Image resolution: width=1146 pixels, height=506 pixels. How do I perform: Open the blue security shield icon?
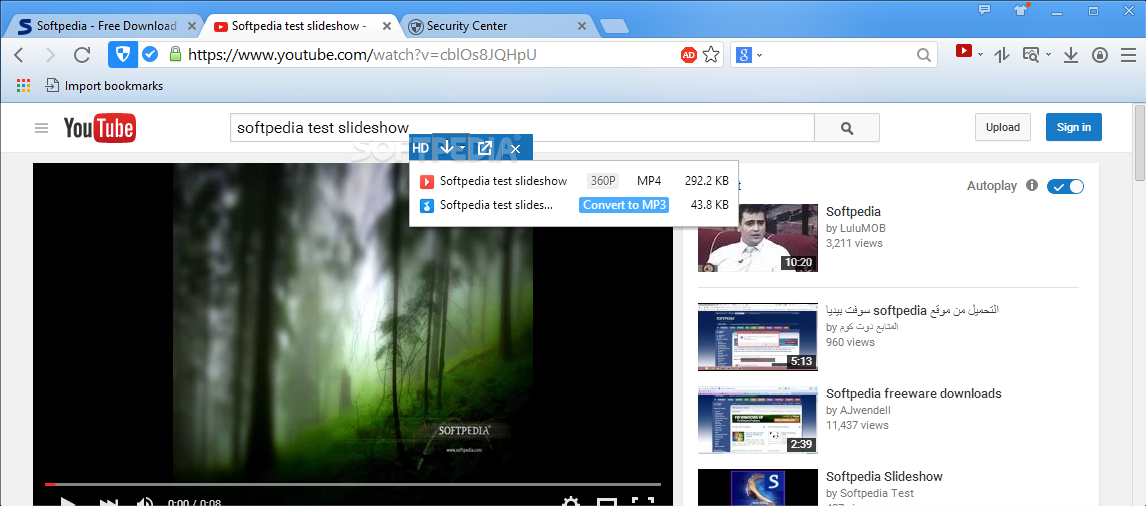(x=123, y=55)
